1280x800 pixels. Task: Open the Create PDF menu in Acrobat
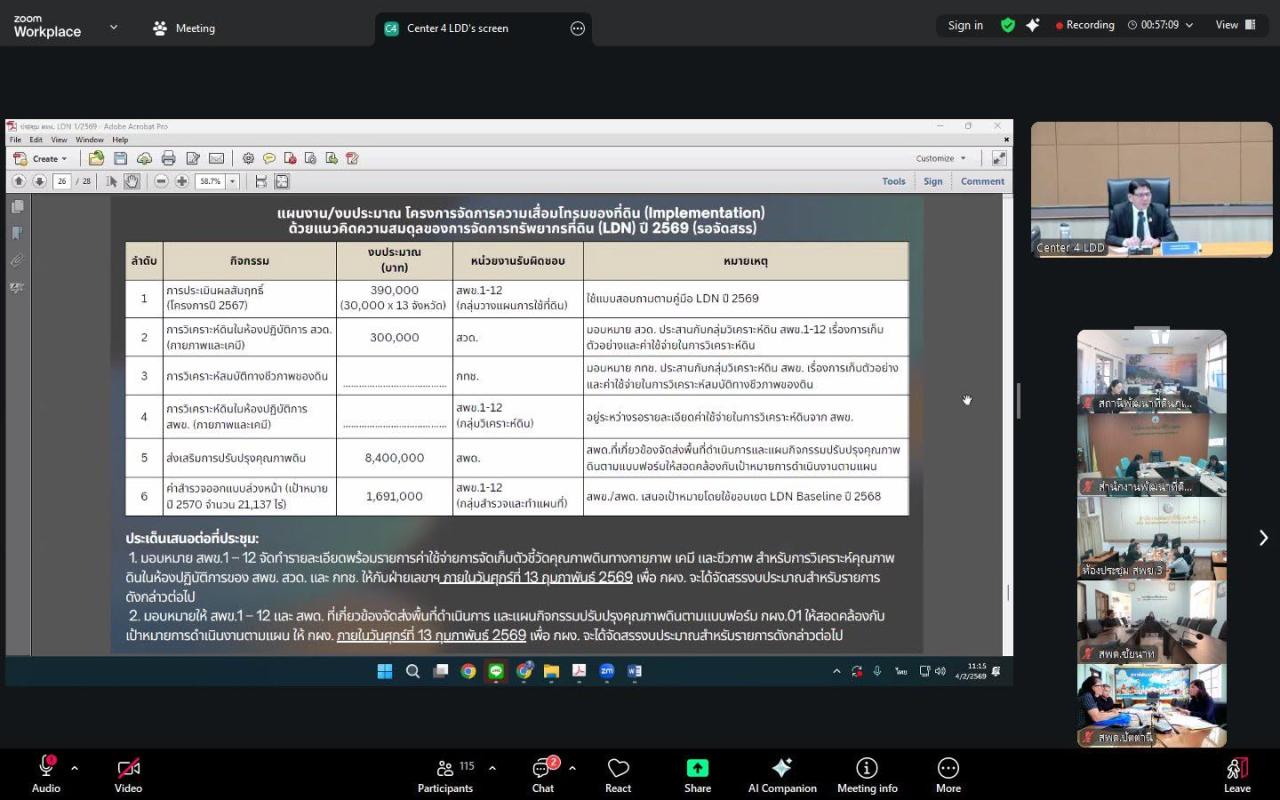click(40, 158)
